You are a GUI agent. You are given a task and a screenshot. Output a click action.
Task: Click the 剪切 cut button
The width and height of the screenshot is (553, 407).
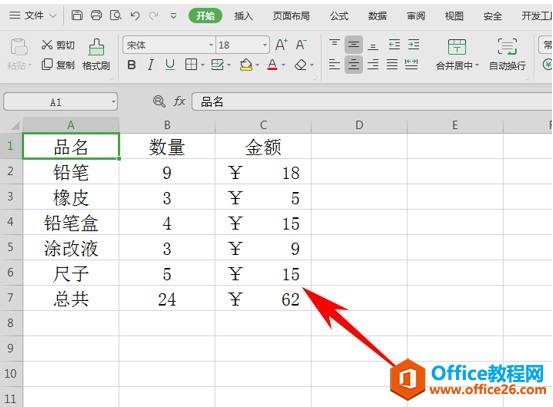click(x=58, y=45)
